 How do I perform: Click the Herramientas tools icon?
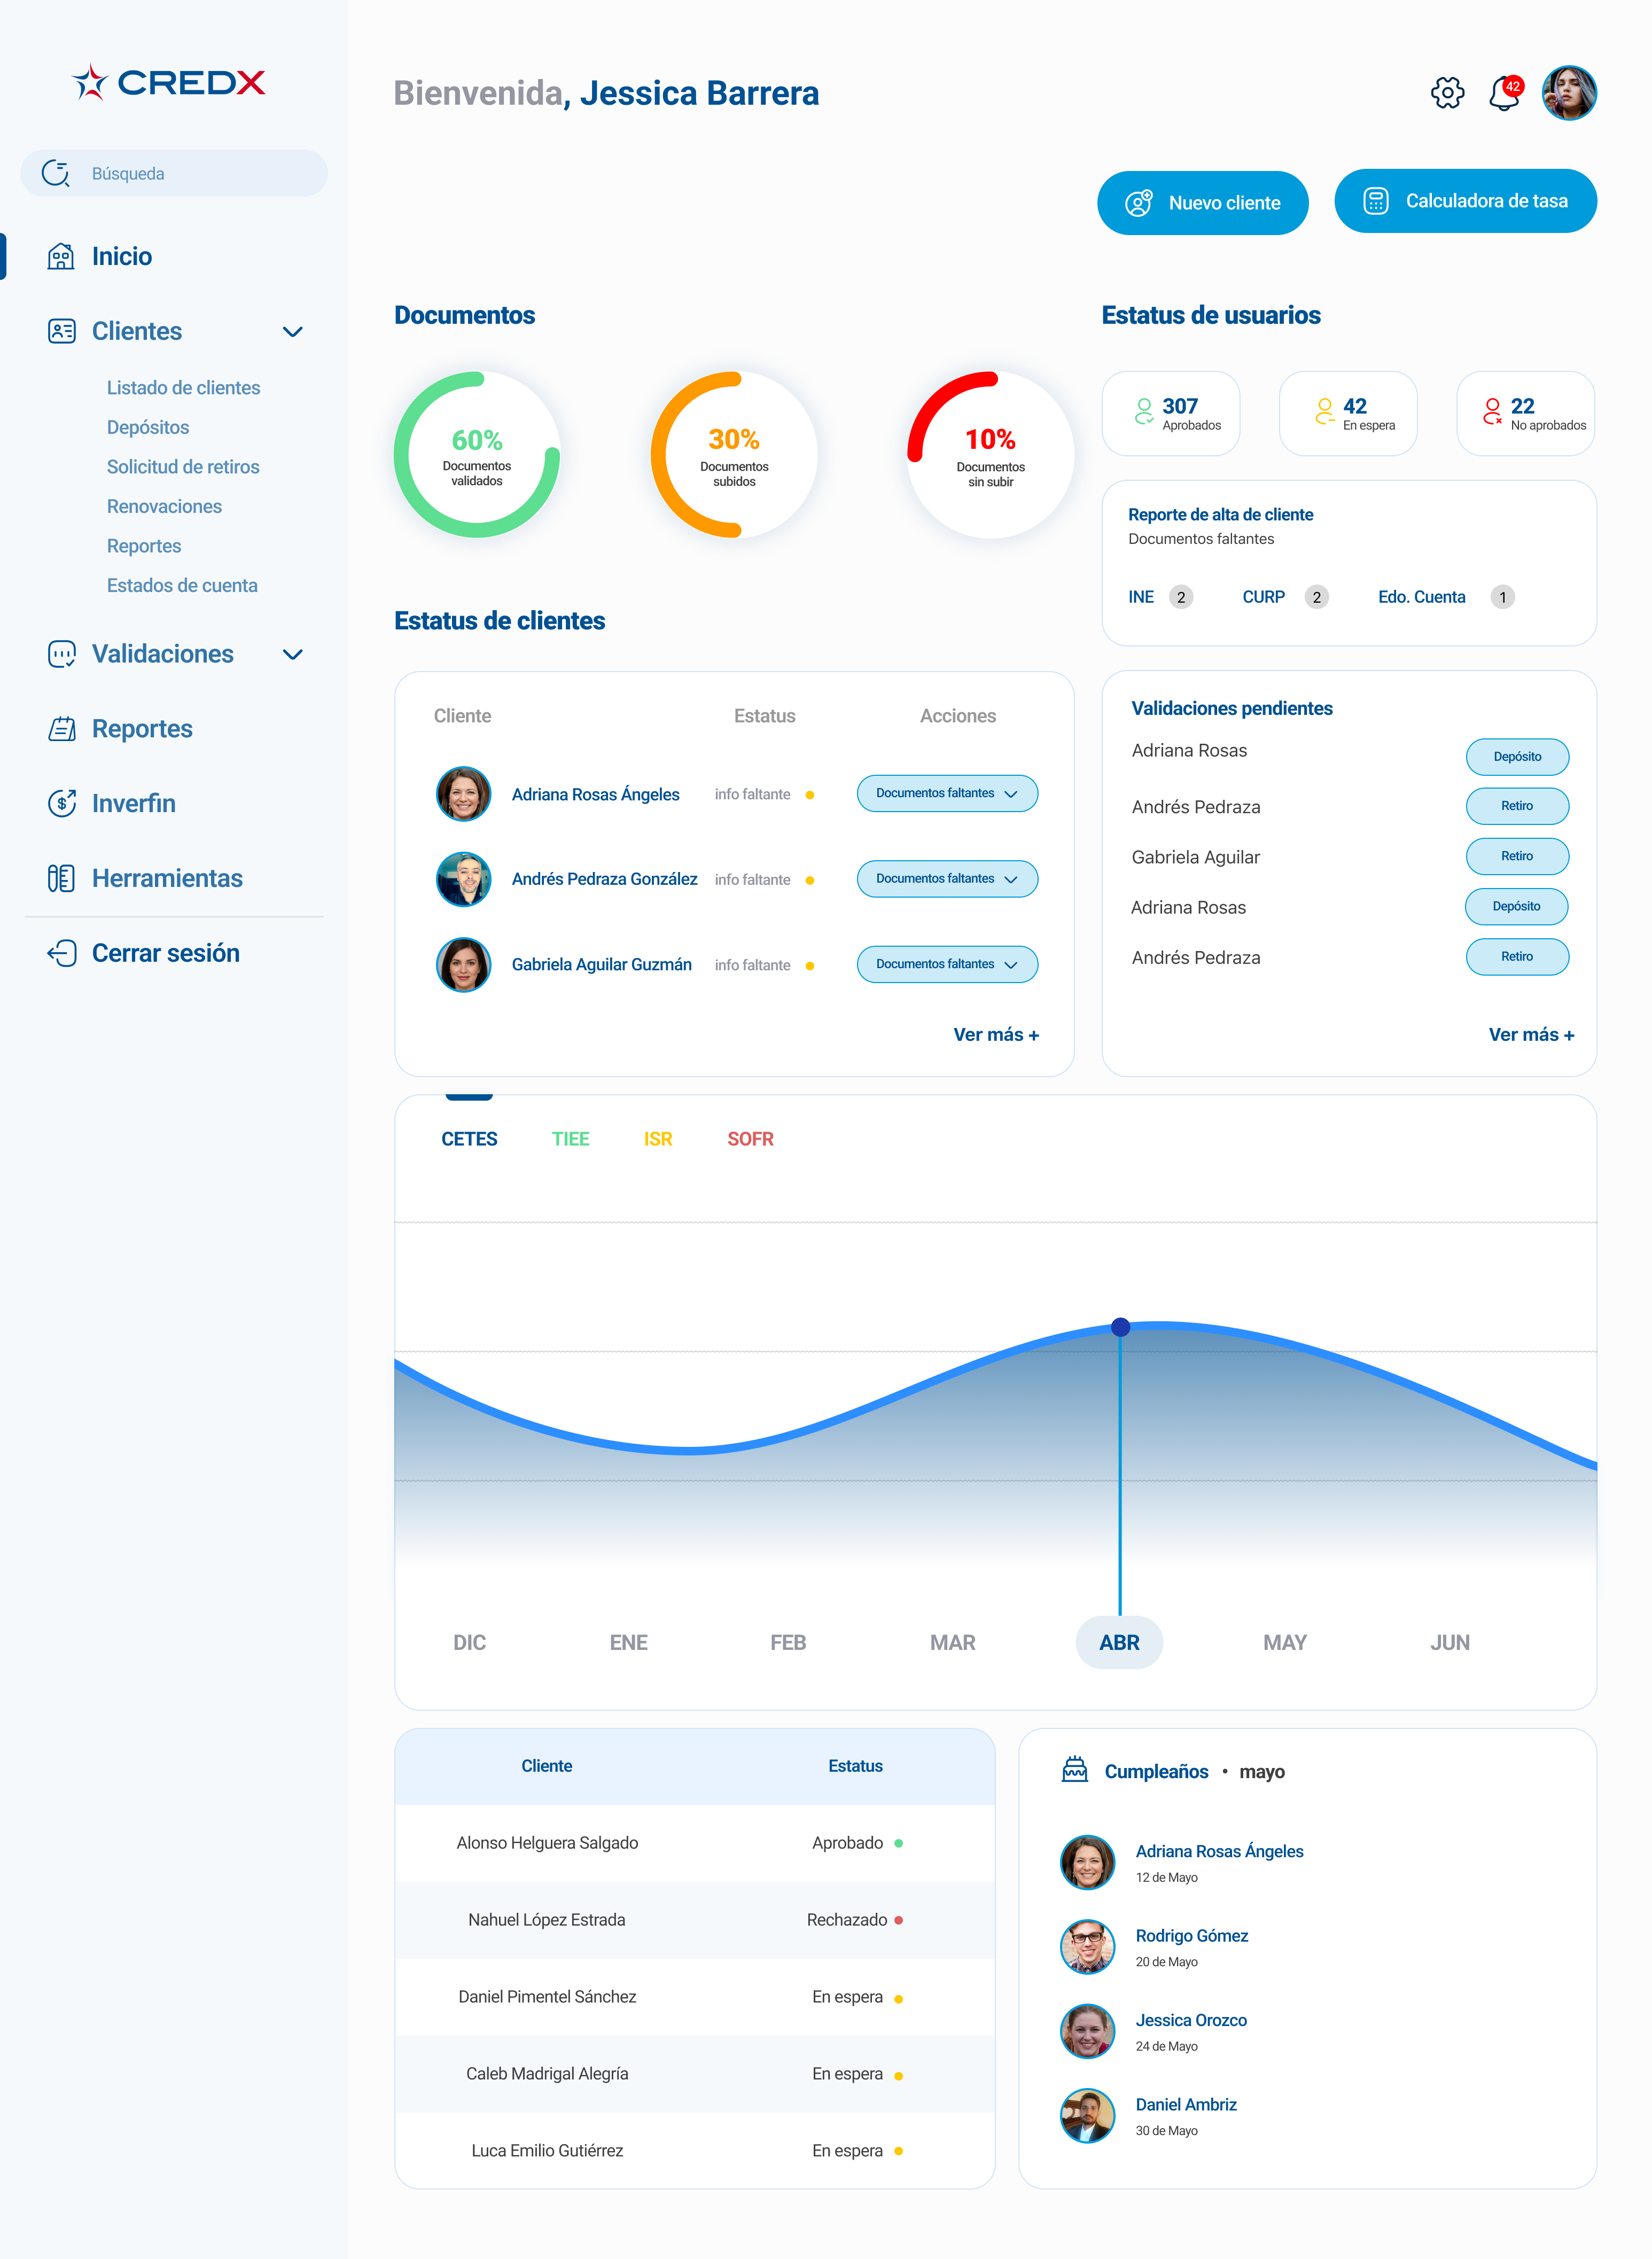pyautogui.click(x=61, y=878)
